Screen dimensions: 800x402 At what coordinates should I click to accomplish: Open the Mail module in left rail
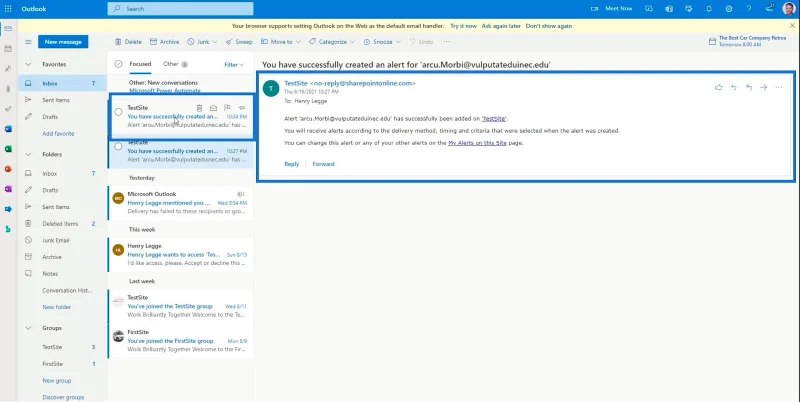click(8, 29)
